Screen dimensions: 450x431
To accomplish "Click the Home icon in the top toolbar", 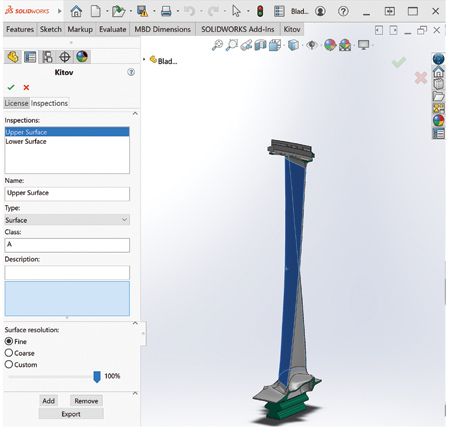I will (76, 12).
